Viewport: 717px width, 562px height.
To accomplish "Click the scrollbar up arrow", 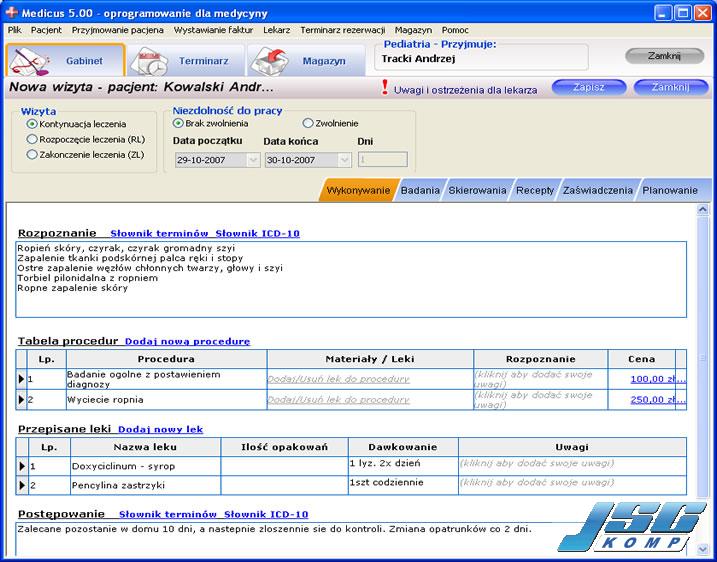I will pyautogui.click(x=702, y=210).
